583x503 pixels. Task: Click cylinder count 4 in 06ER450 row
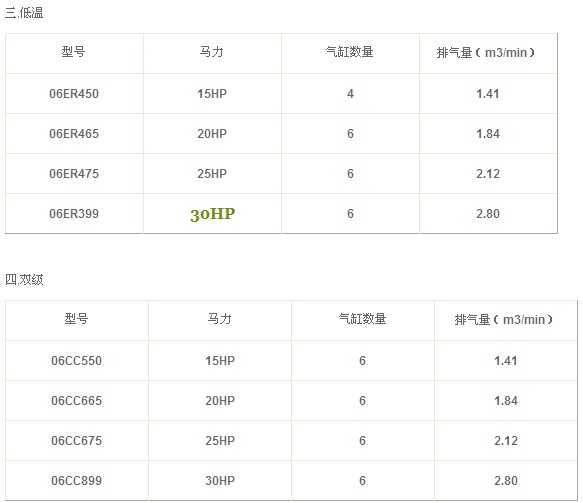coord(350,94)
